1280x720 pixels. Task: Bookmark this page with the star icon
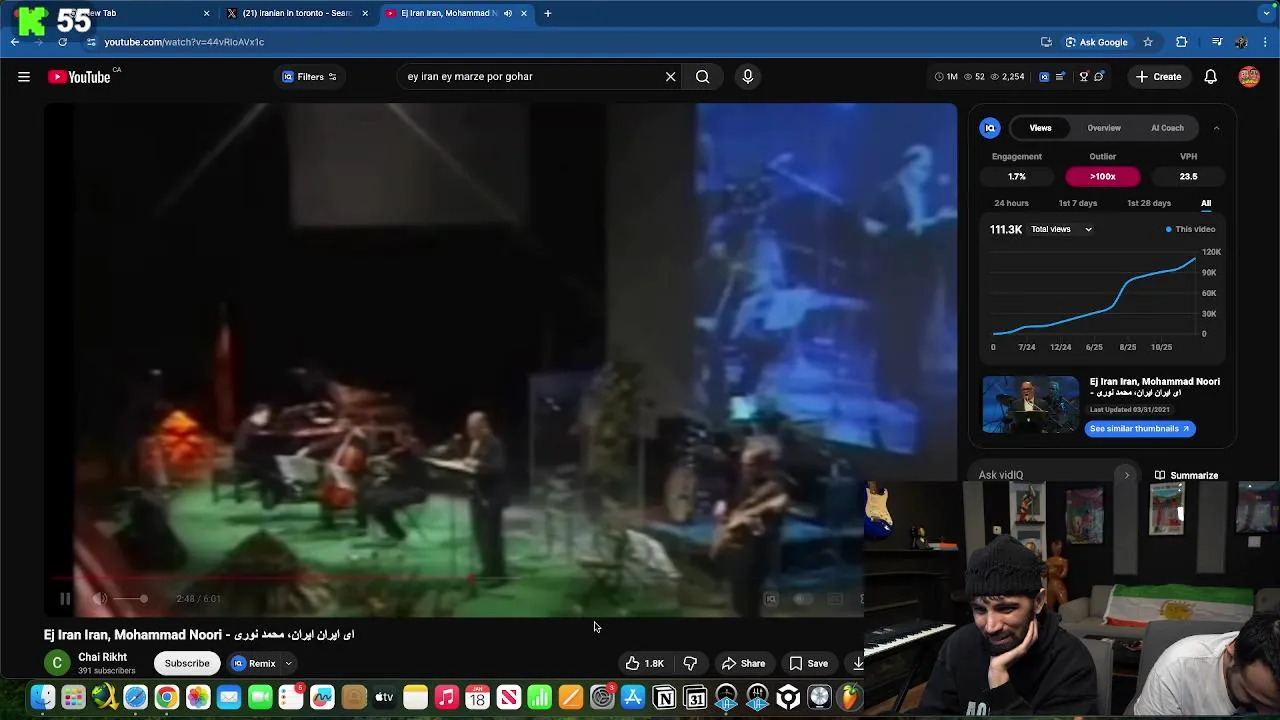tap(1148, 42)
